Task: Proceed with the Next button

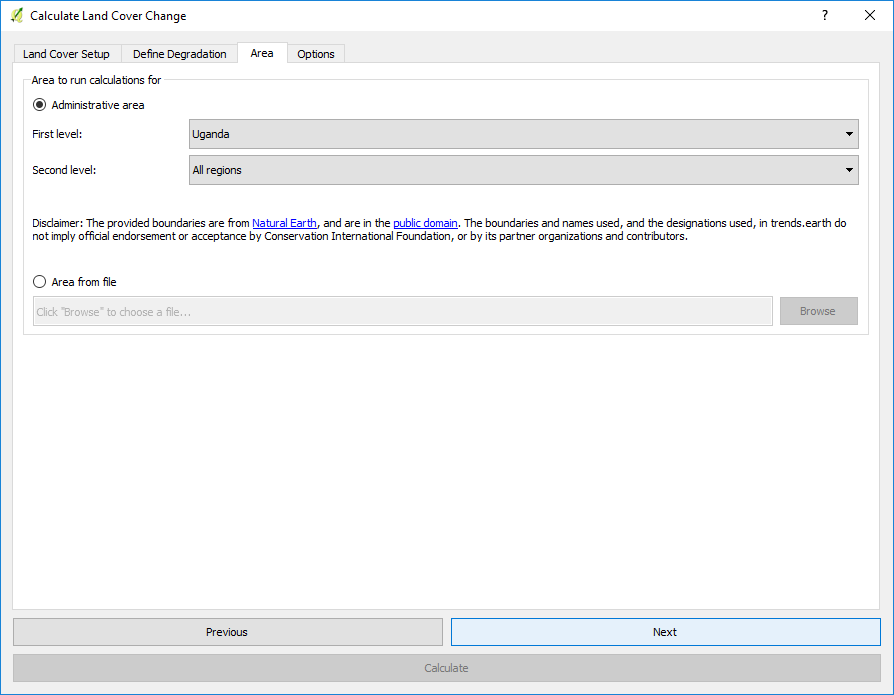Action: (x=665, y=632)
